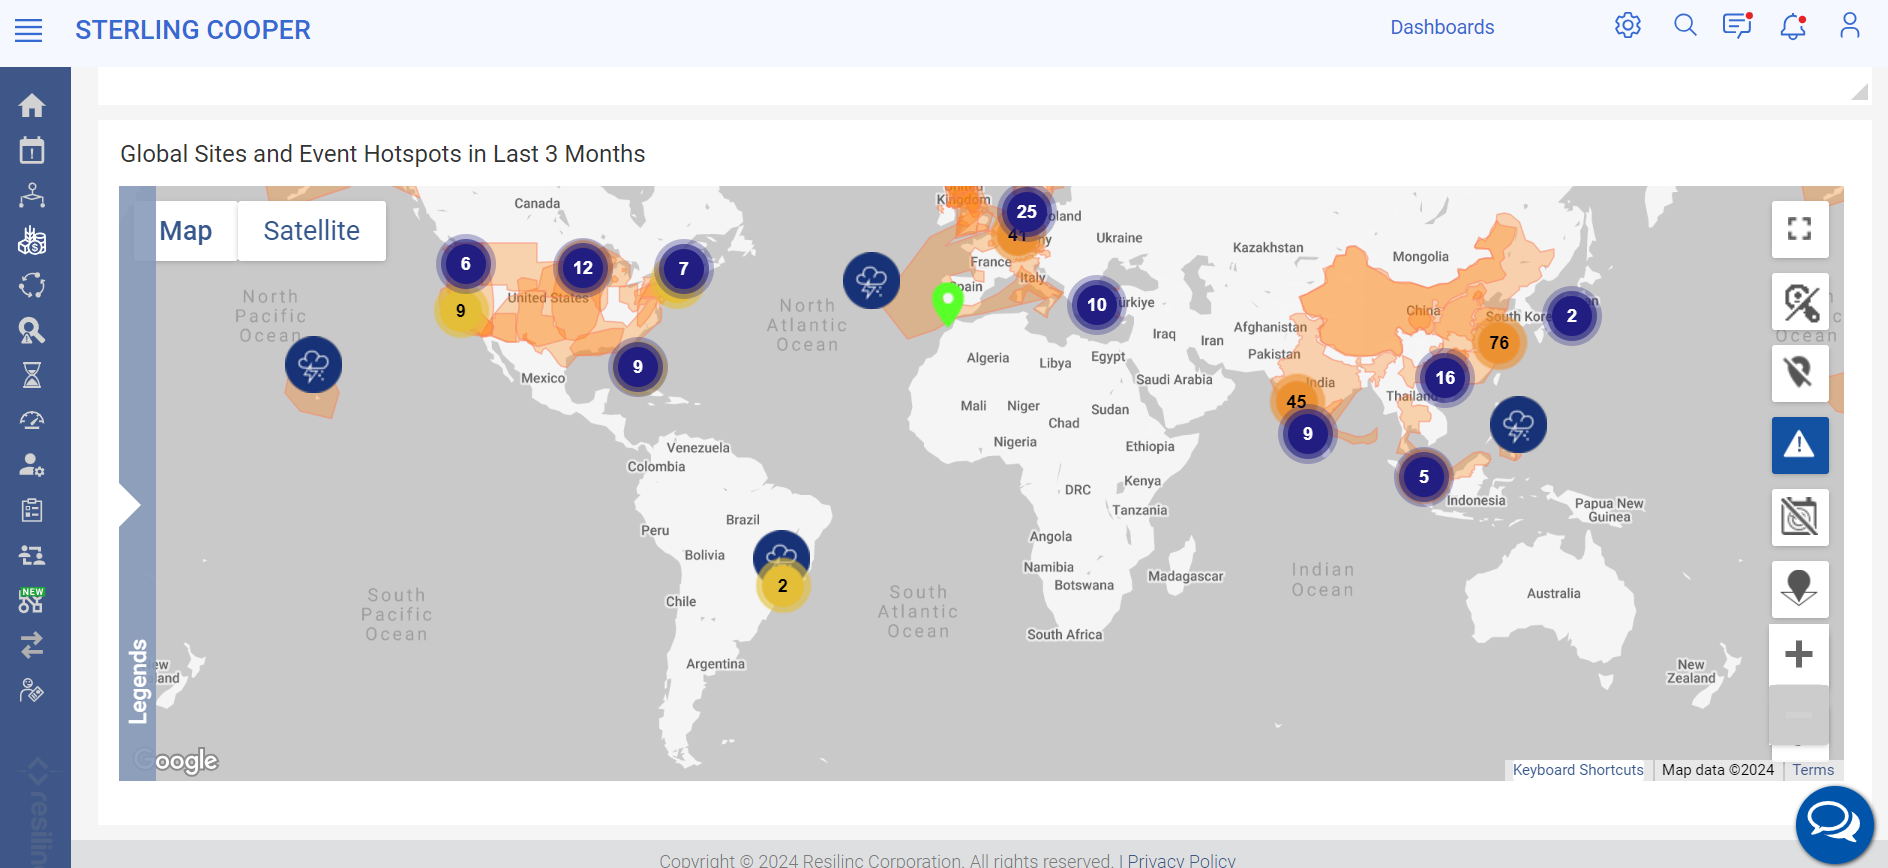Click the storm icon in North Atlantic

pos(871,281)
